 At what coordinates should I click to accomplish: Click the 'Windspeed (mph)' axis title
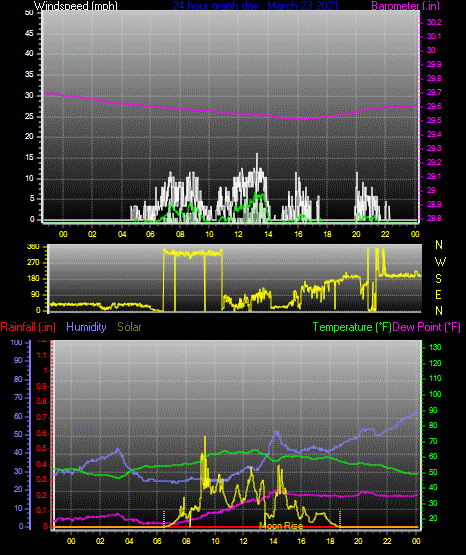[x=75, y=6]
